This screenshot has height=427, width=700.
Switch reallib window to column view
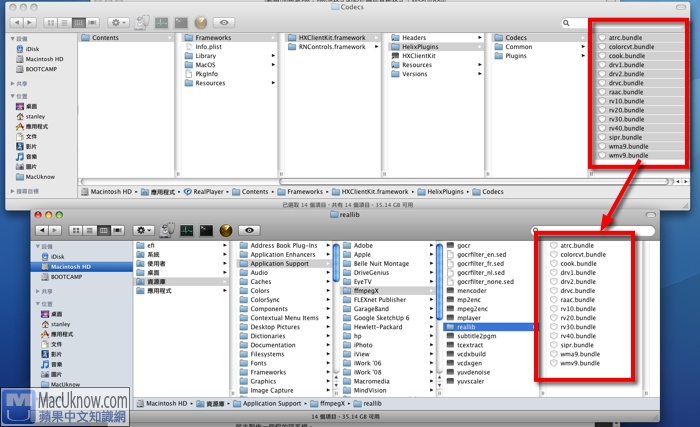[103, 230]
